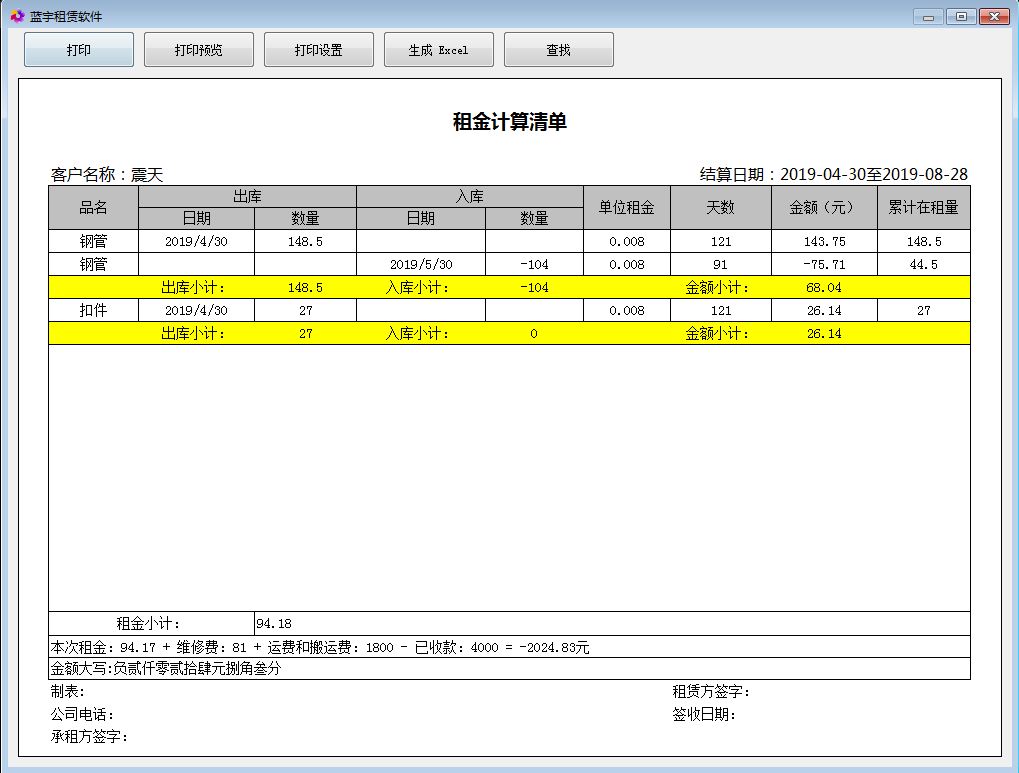Open 打印设置 print settings

318,50
